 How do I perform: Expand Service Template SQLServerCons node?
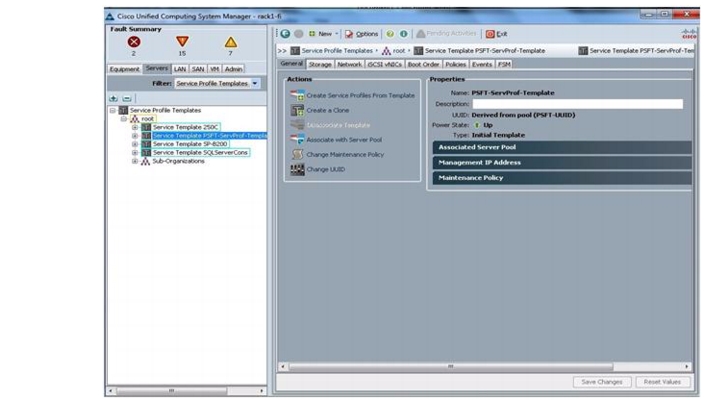[135, 153]
